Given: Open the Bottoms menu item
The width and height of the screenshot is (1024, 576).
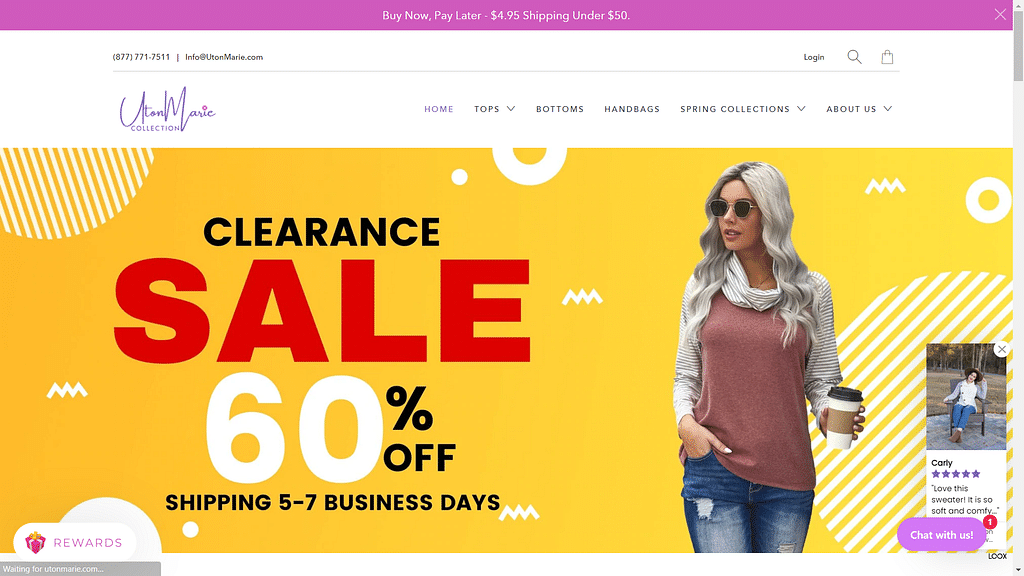Looking at the screenshot, I should (560, 109).
